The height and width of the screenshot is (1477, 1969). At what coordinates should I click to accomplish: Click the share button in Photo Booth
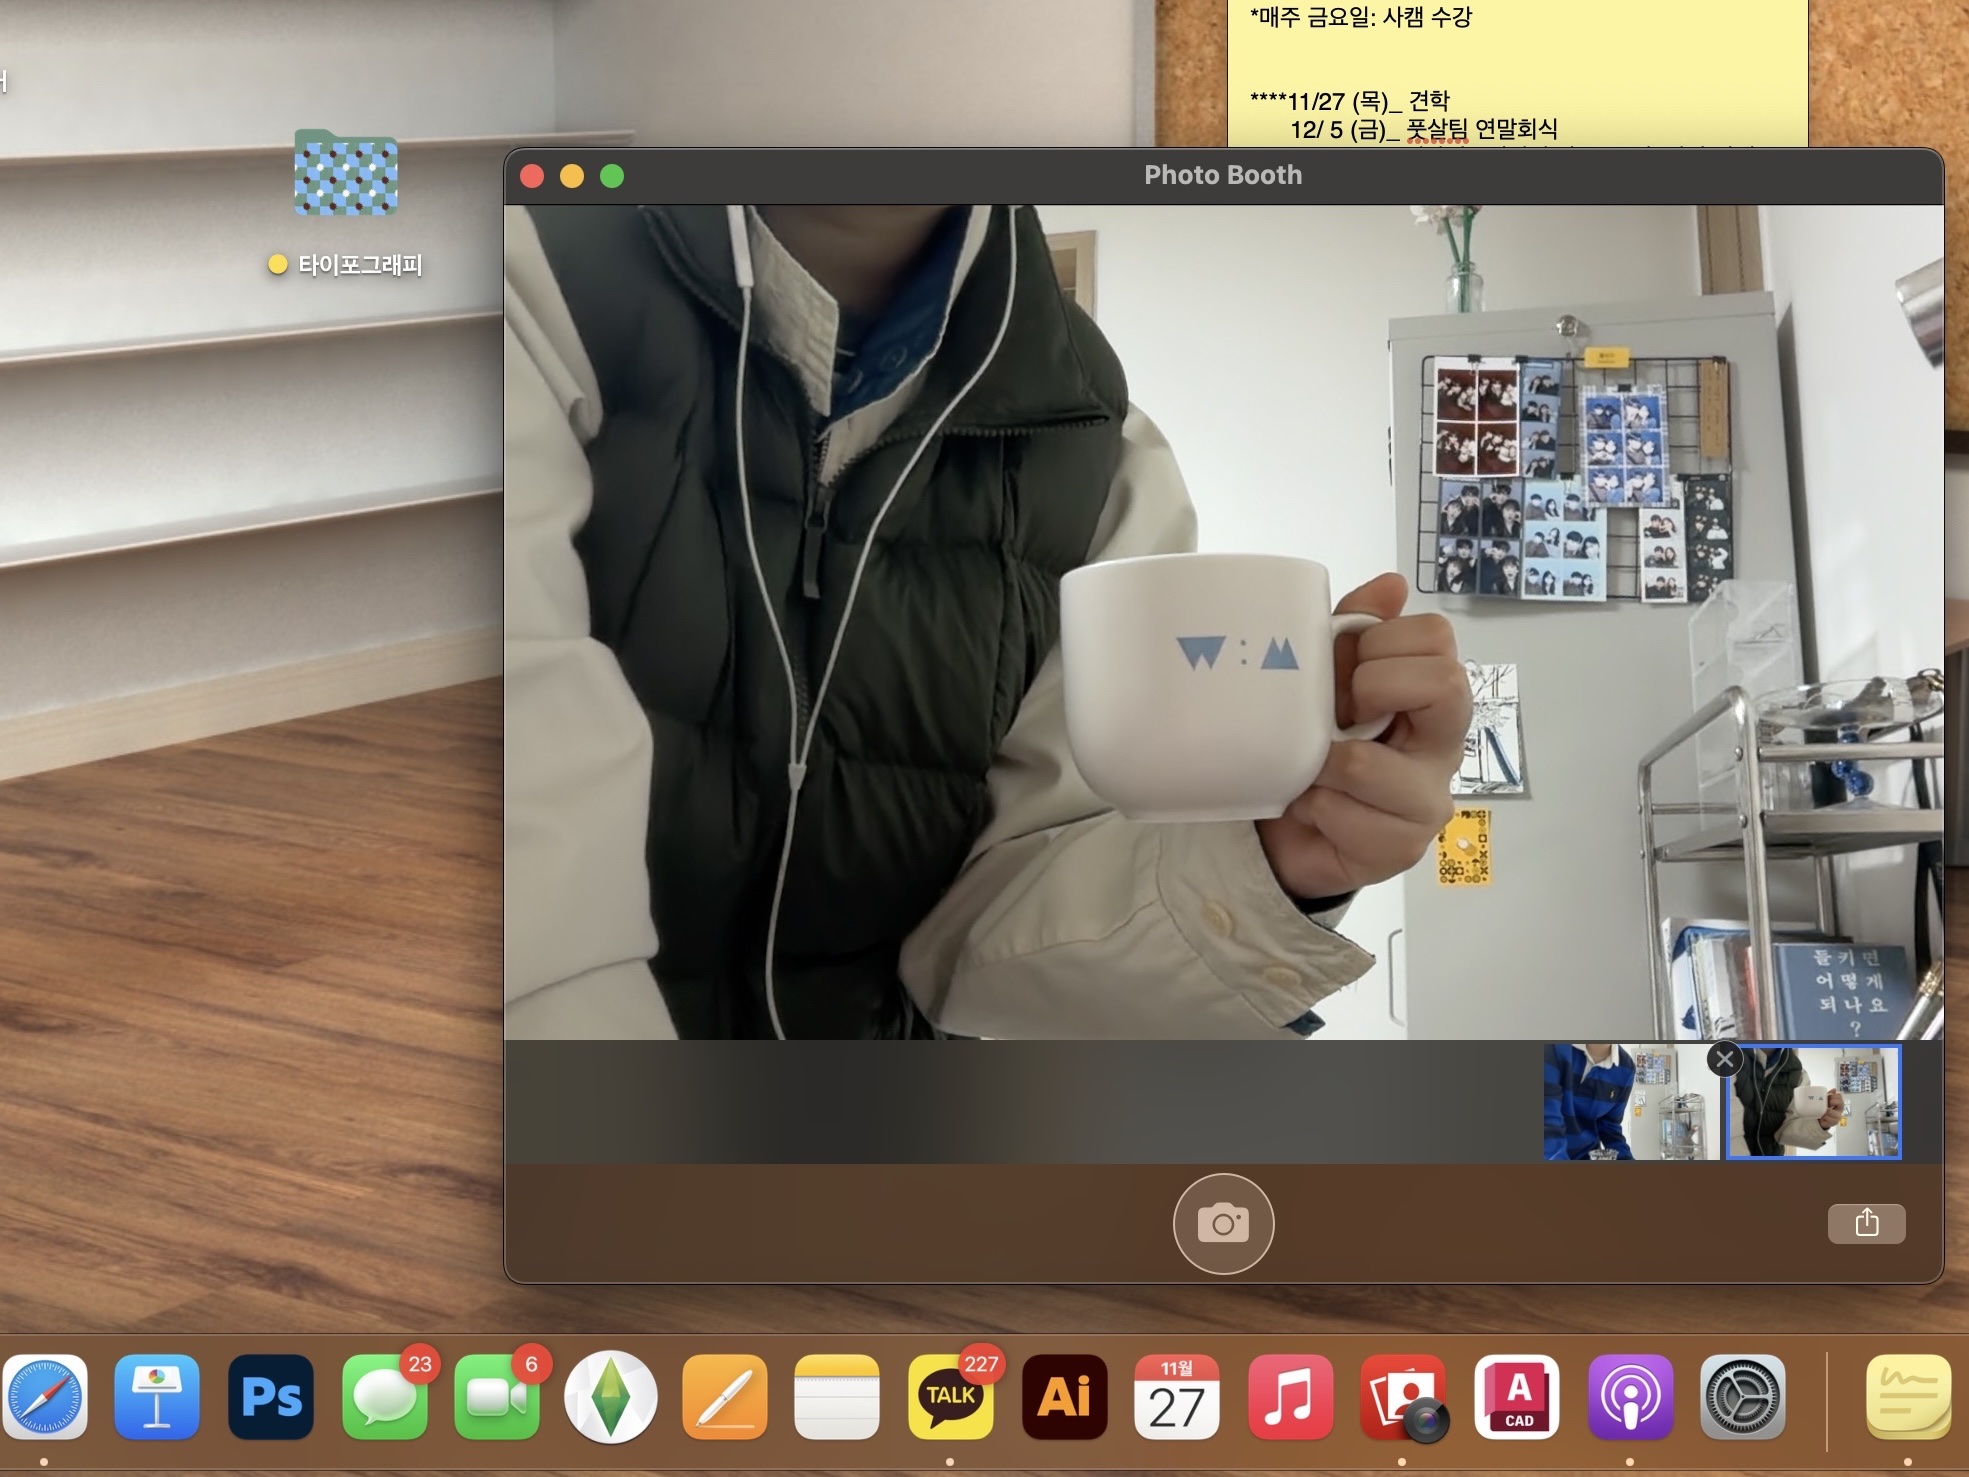[x=1866, y=1223]
